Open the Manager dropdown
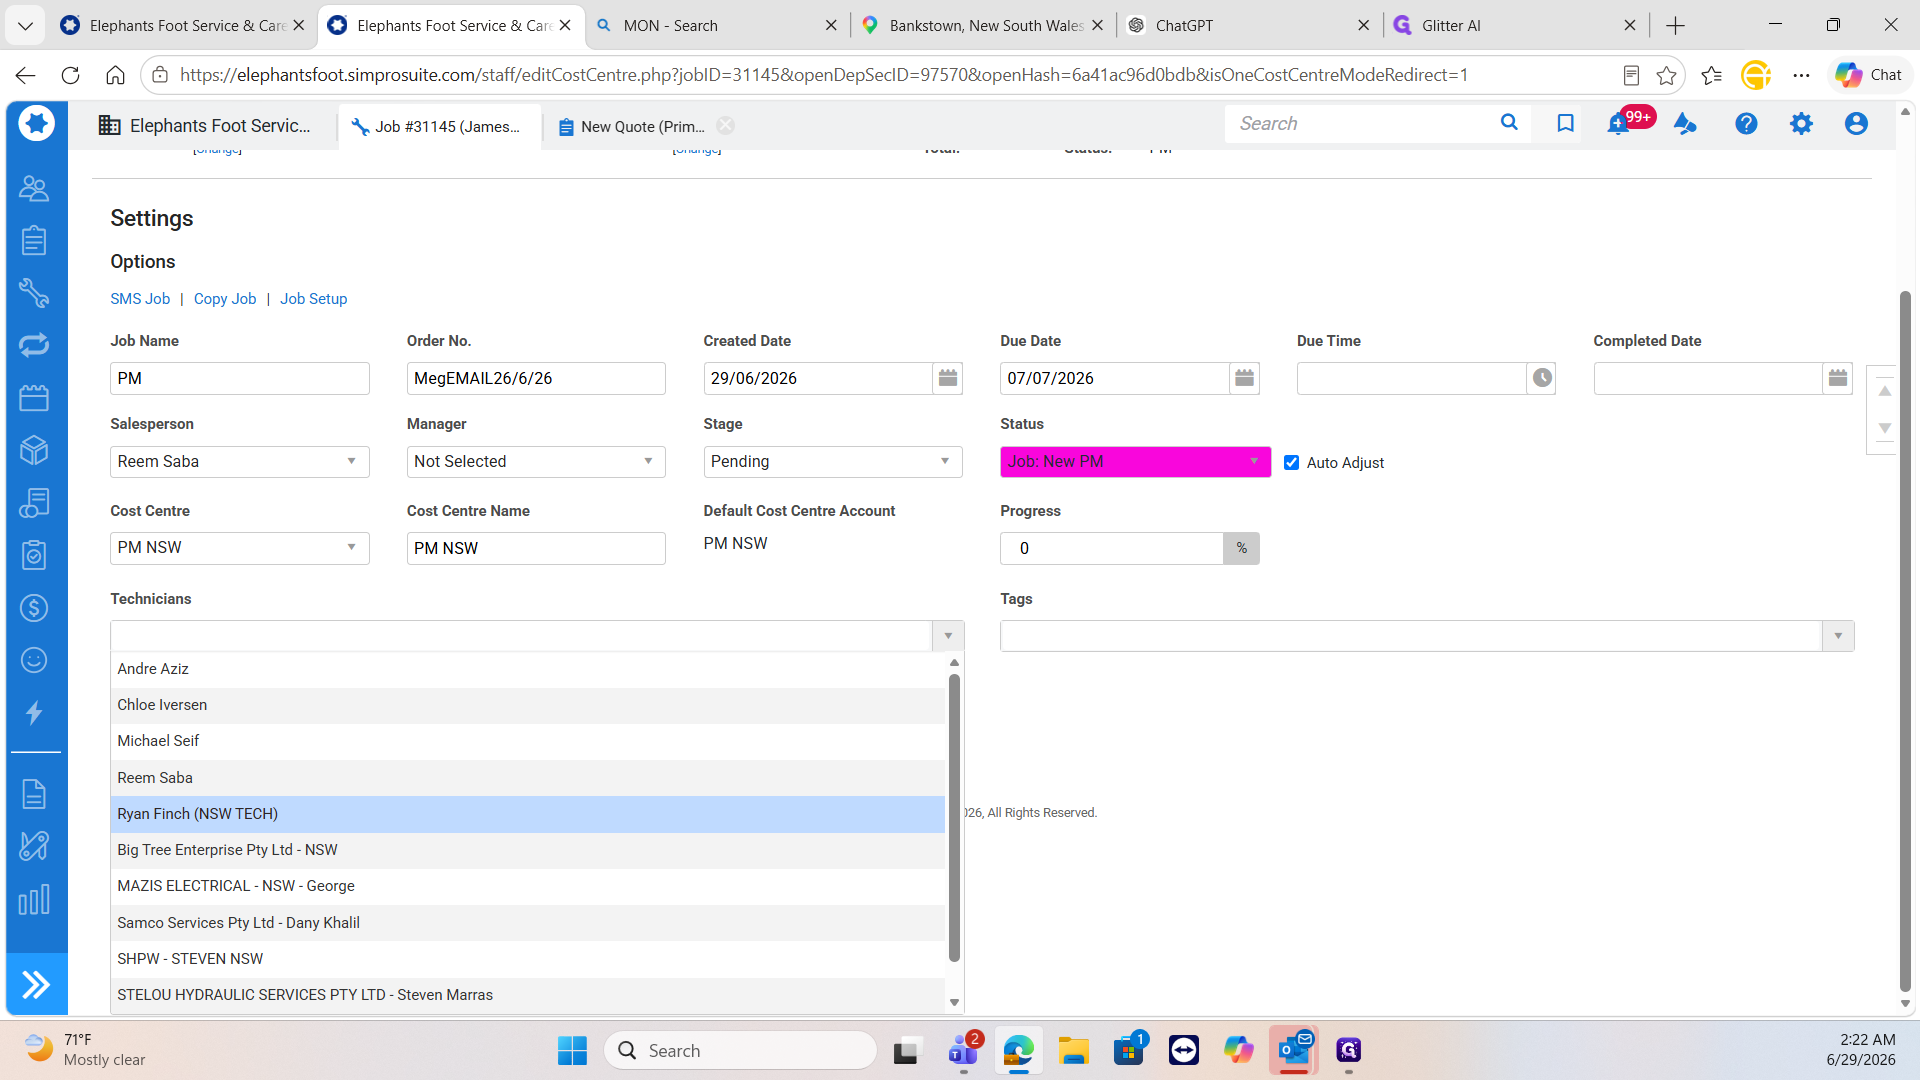The width and height of the screenshot is (1920, 1080). click(x=536, y=461)
